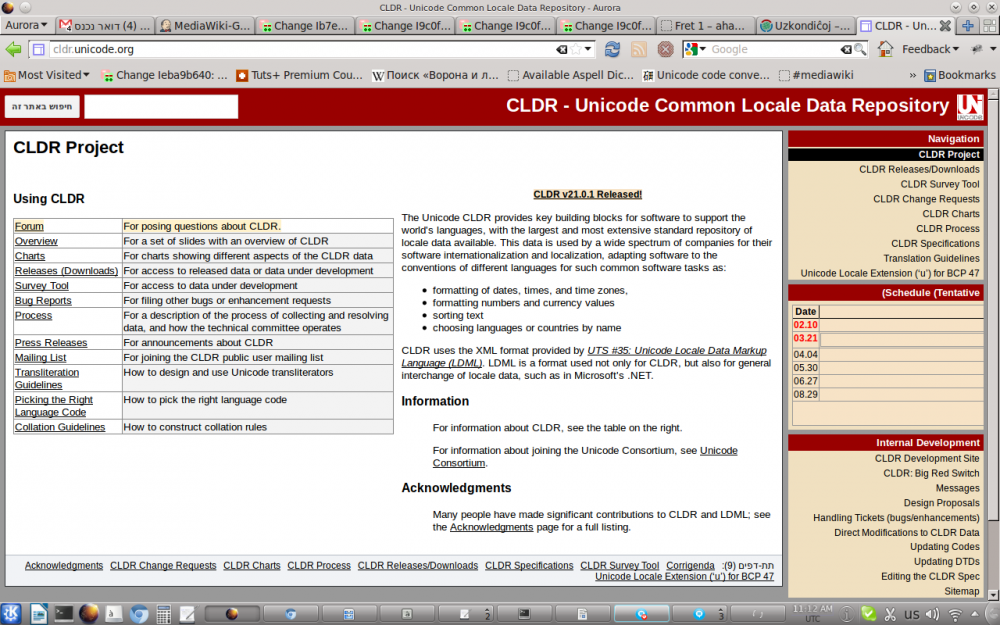Close the CLDR tab with its X
This screenshot has width=1000, height=625.
click(x=945, y=26)
